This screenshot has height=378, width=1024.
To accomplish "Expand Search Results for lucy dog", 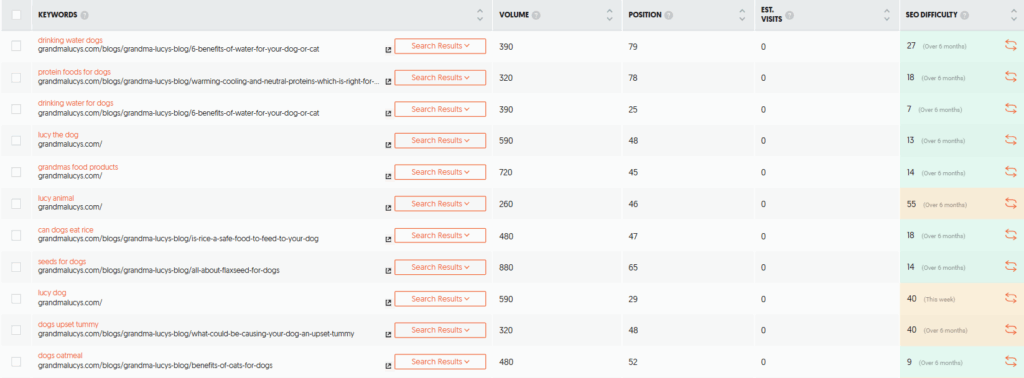I will pos(440,298).
